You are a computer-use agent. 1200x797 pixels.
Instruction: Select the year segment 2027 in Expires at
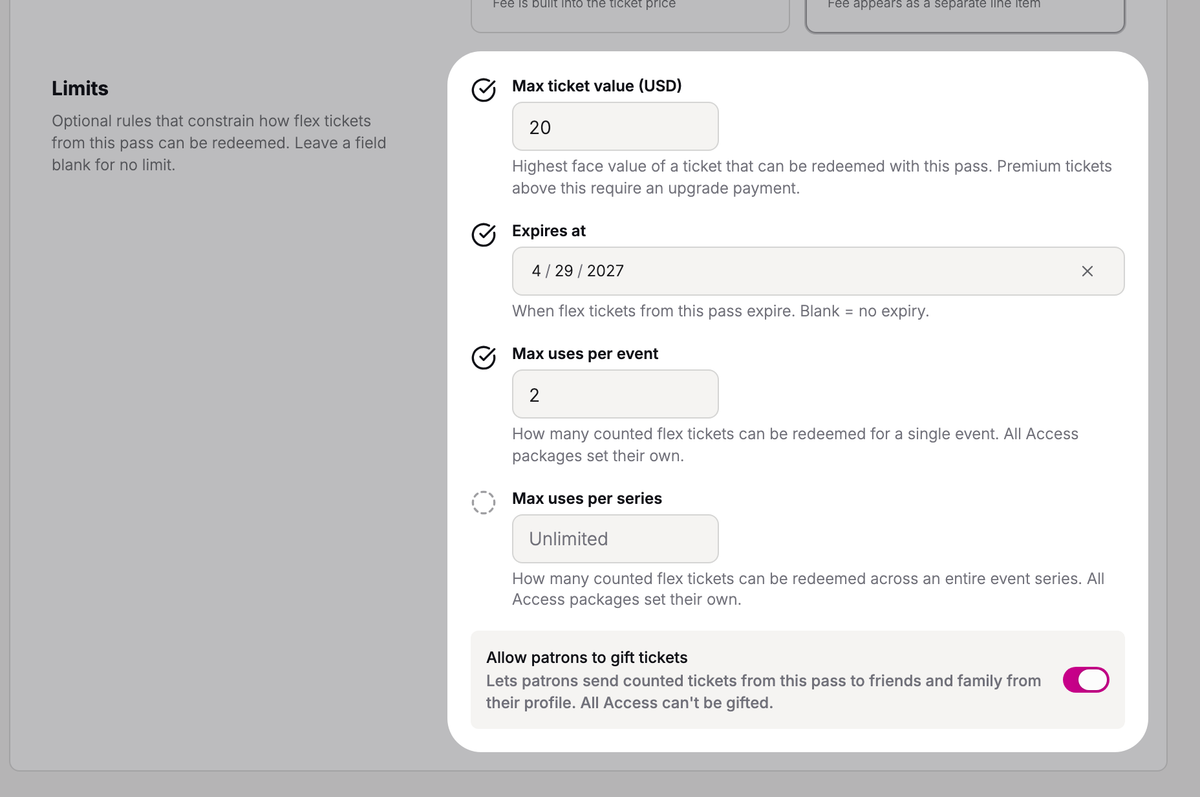coord(605,271)
